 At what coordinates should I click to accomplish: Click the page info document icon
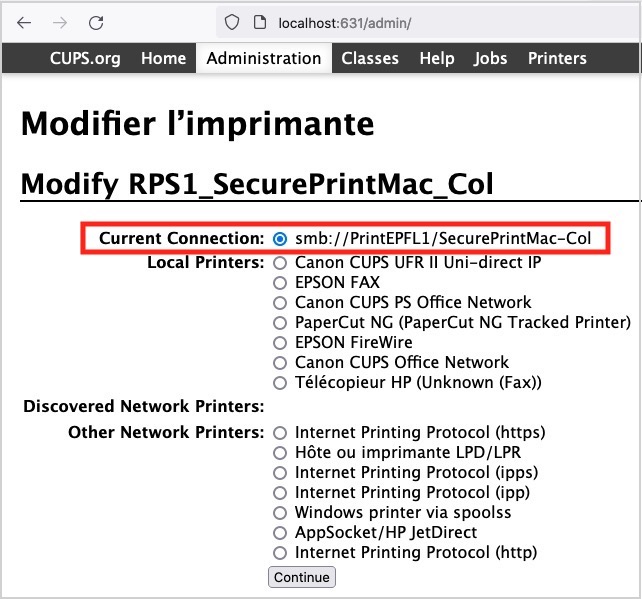(x=257, y=22)
